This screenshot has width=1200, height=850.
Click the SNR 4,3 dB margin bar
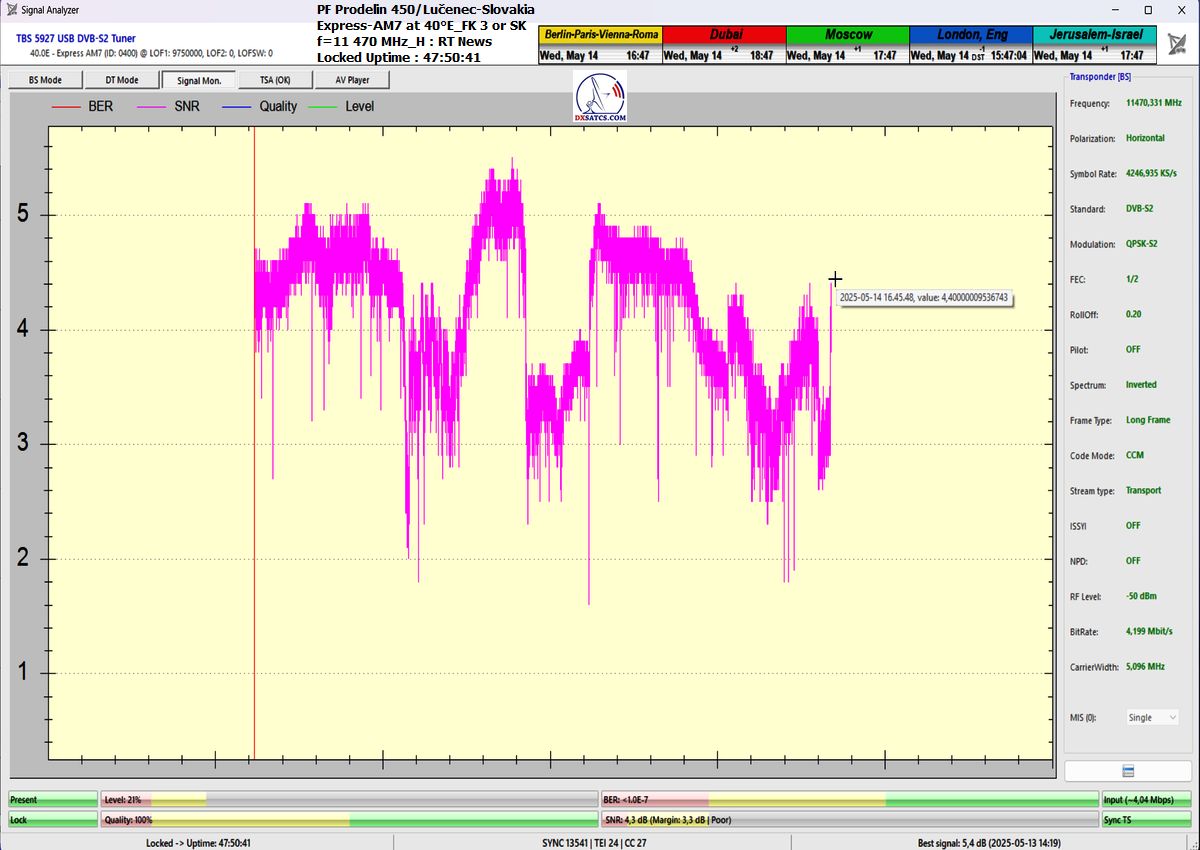(848, 820)
